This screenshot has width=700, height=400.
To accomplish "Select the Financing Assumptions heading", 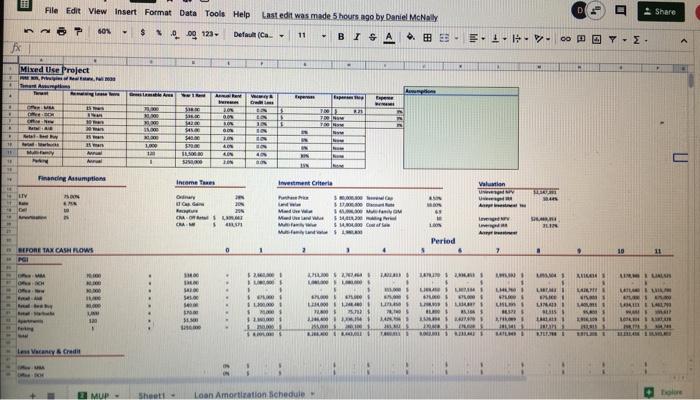I will (x=71, y=178).
